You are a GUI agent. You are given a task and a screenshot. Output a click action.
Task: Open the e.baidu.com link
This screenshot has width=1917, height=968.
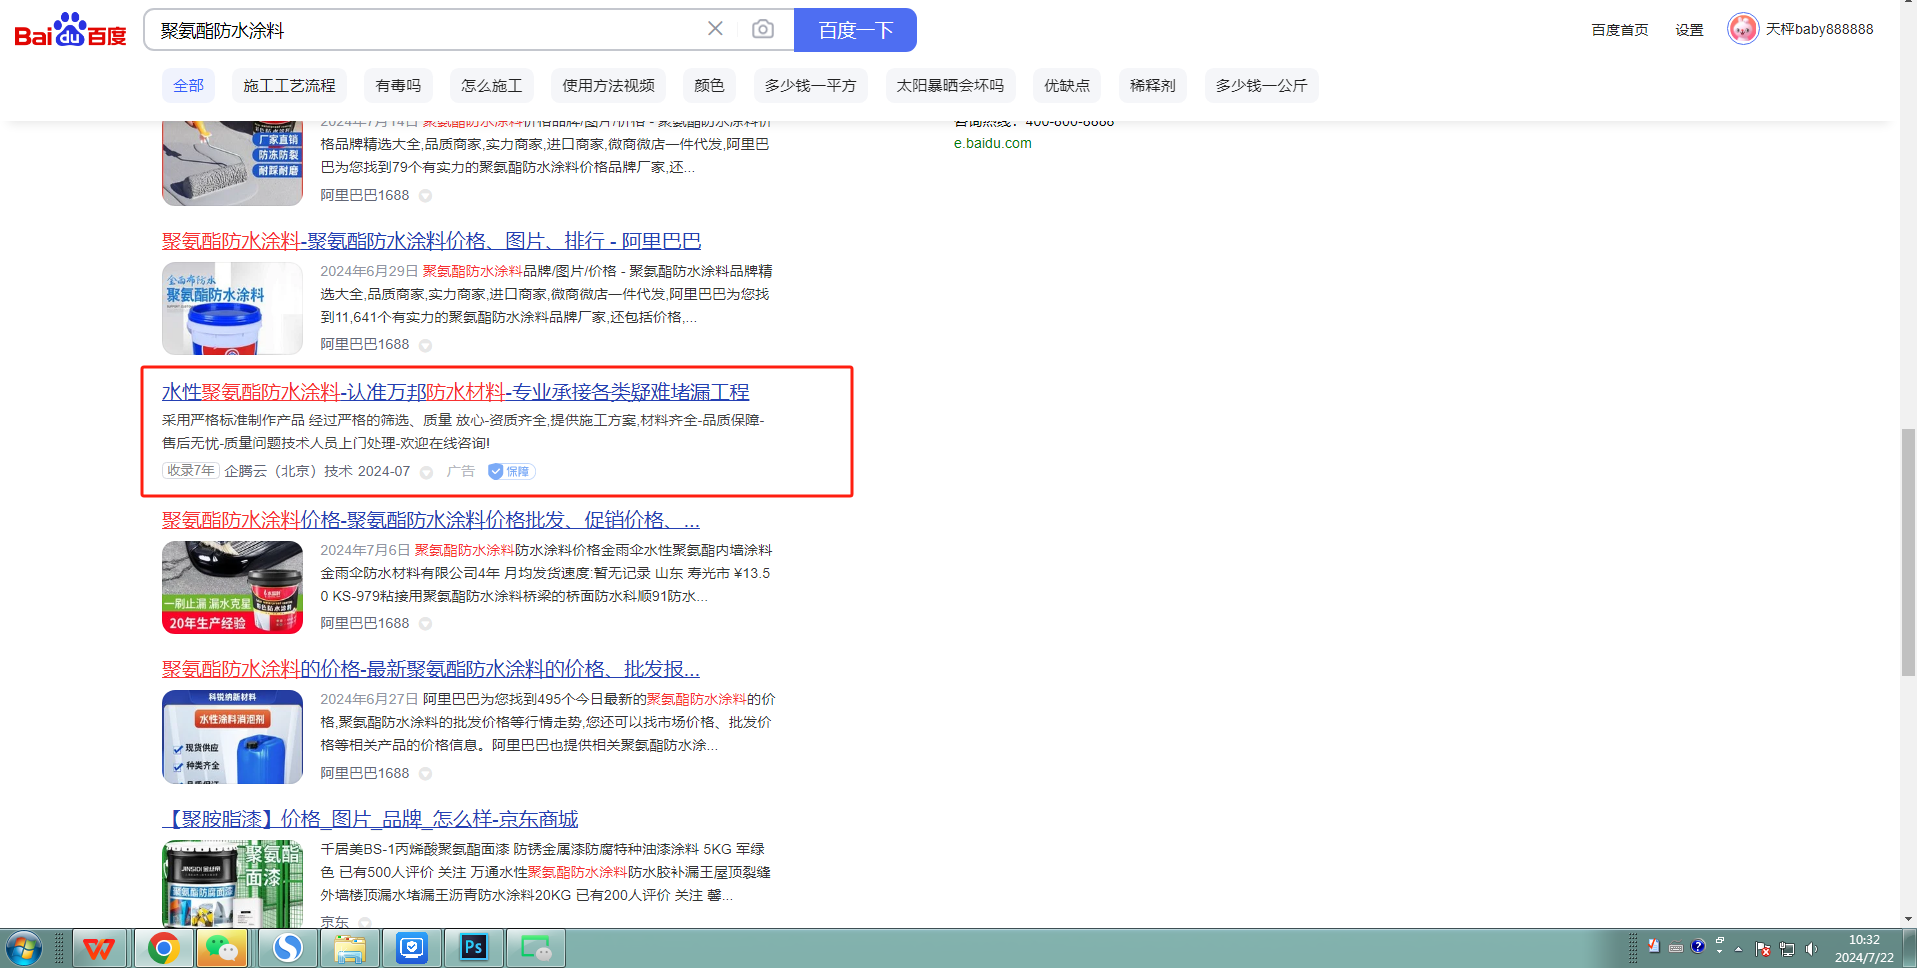(993, 143)
